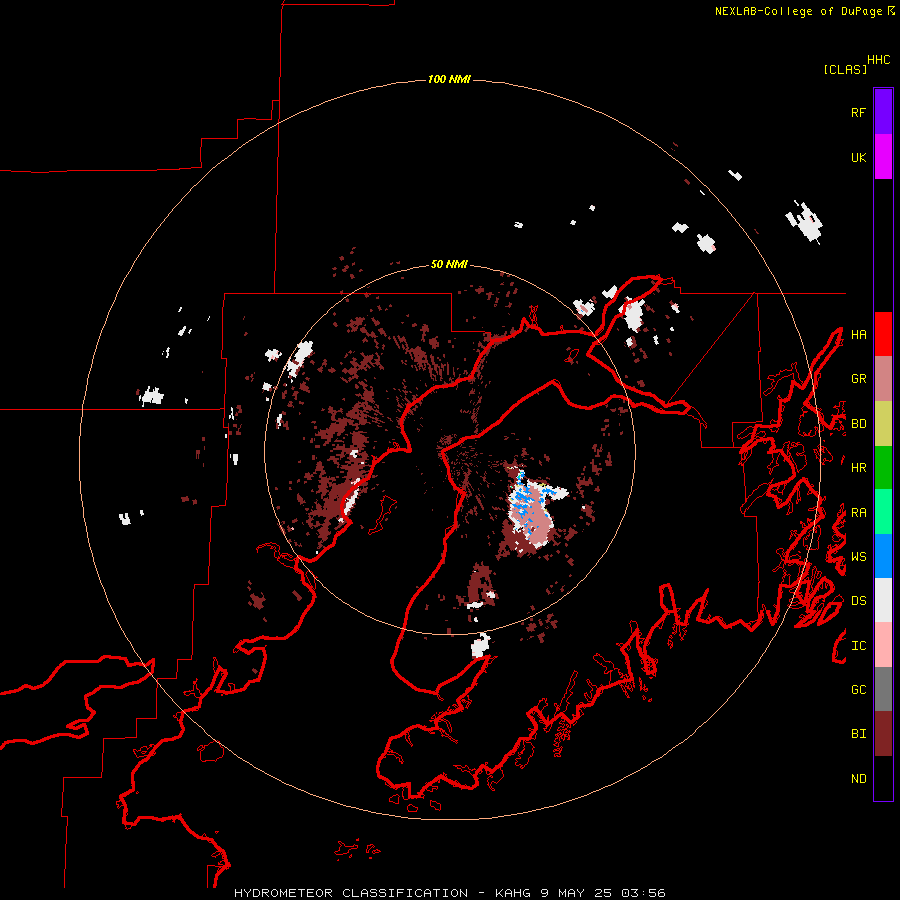
Task: Click the [CLAS] legend title
Action: (x=845, y=69)
